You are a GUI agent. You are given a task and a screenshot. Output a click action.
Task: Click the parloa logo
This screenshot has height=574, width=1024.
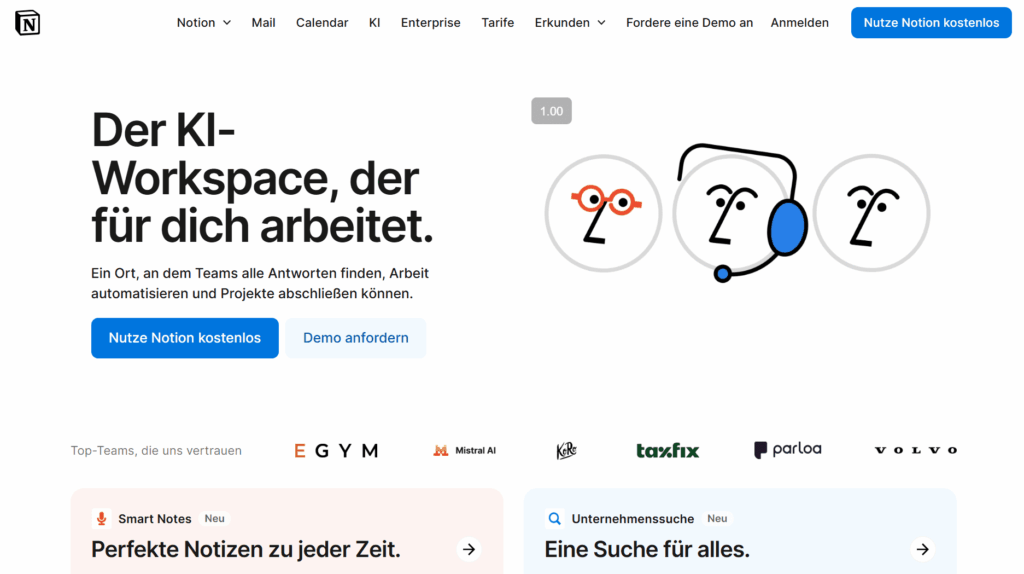coord(788,450)
